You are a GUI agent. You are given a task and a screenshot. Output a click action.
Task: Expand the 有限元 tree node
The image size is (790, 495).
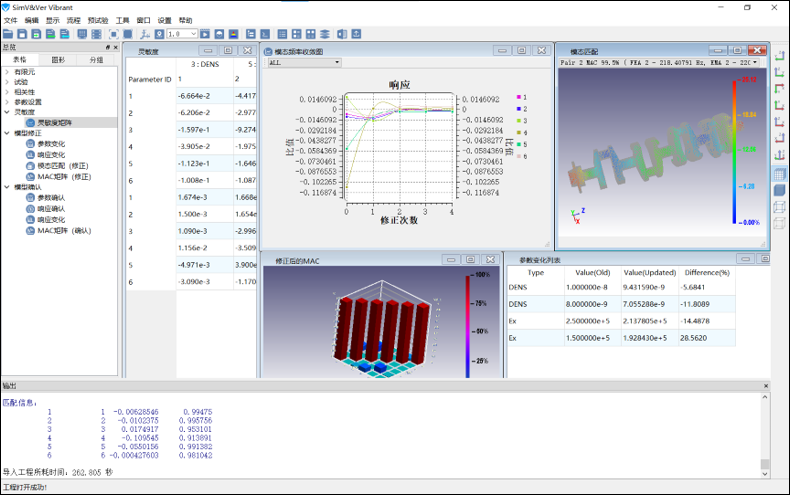(7, 72)
